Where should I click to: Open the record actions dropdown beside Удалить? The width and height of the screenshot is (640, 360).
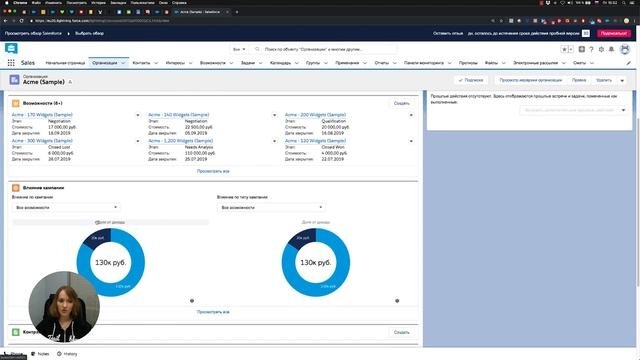(x=622, y=80)
